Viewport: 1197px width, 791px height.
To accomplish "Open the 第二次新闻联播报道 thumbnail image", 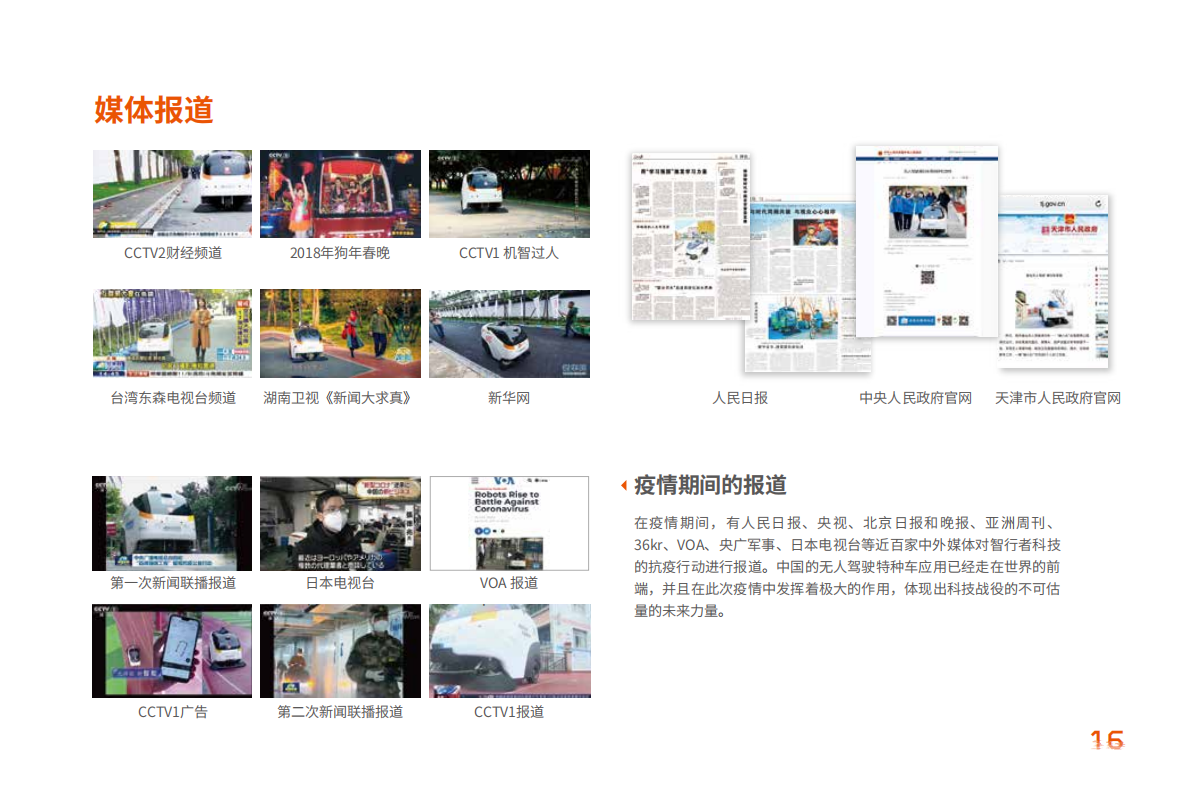I will 340,651.
